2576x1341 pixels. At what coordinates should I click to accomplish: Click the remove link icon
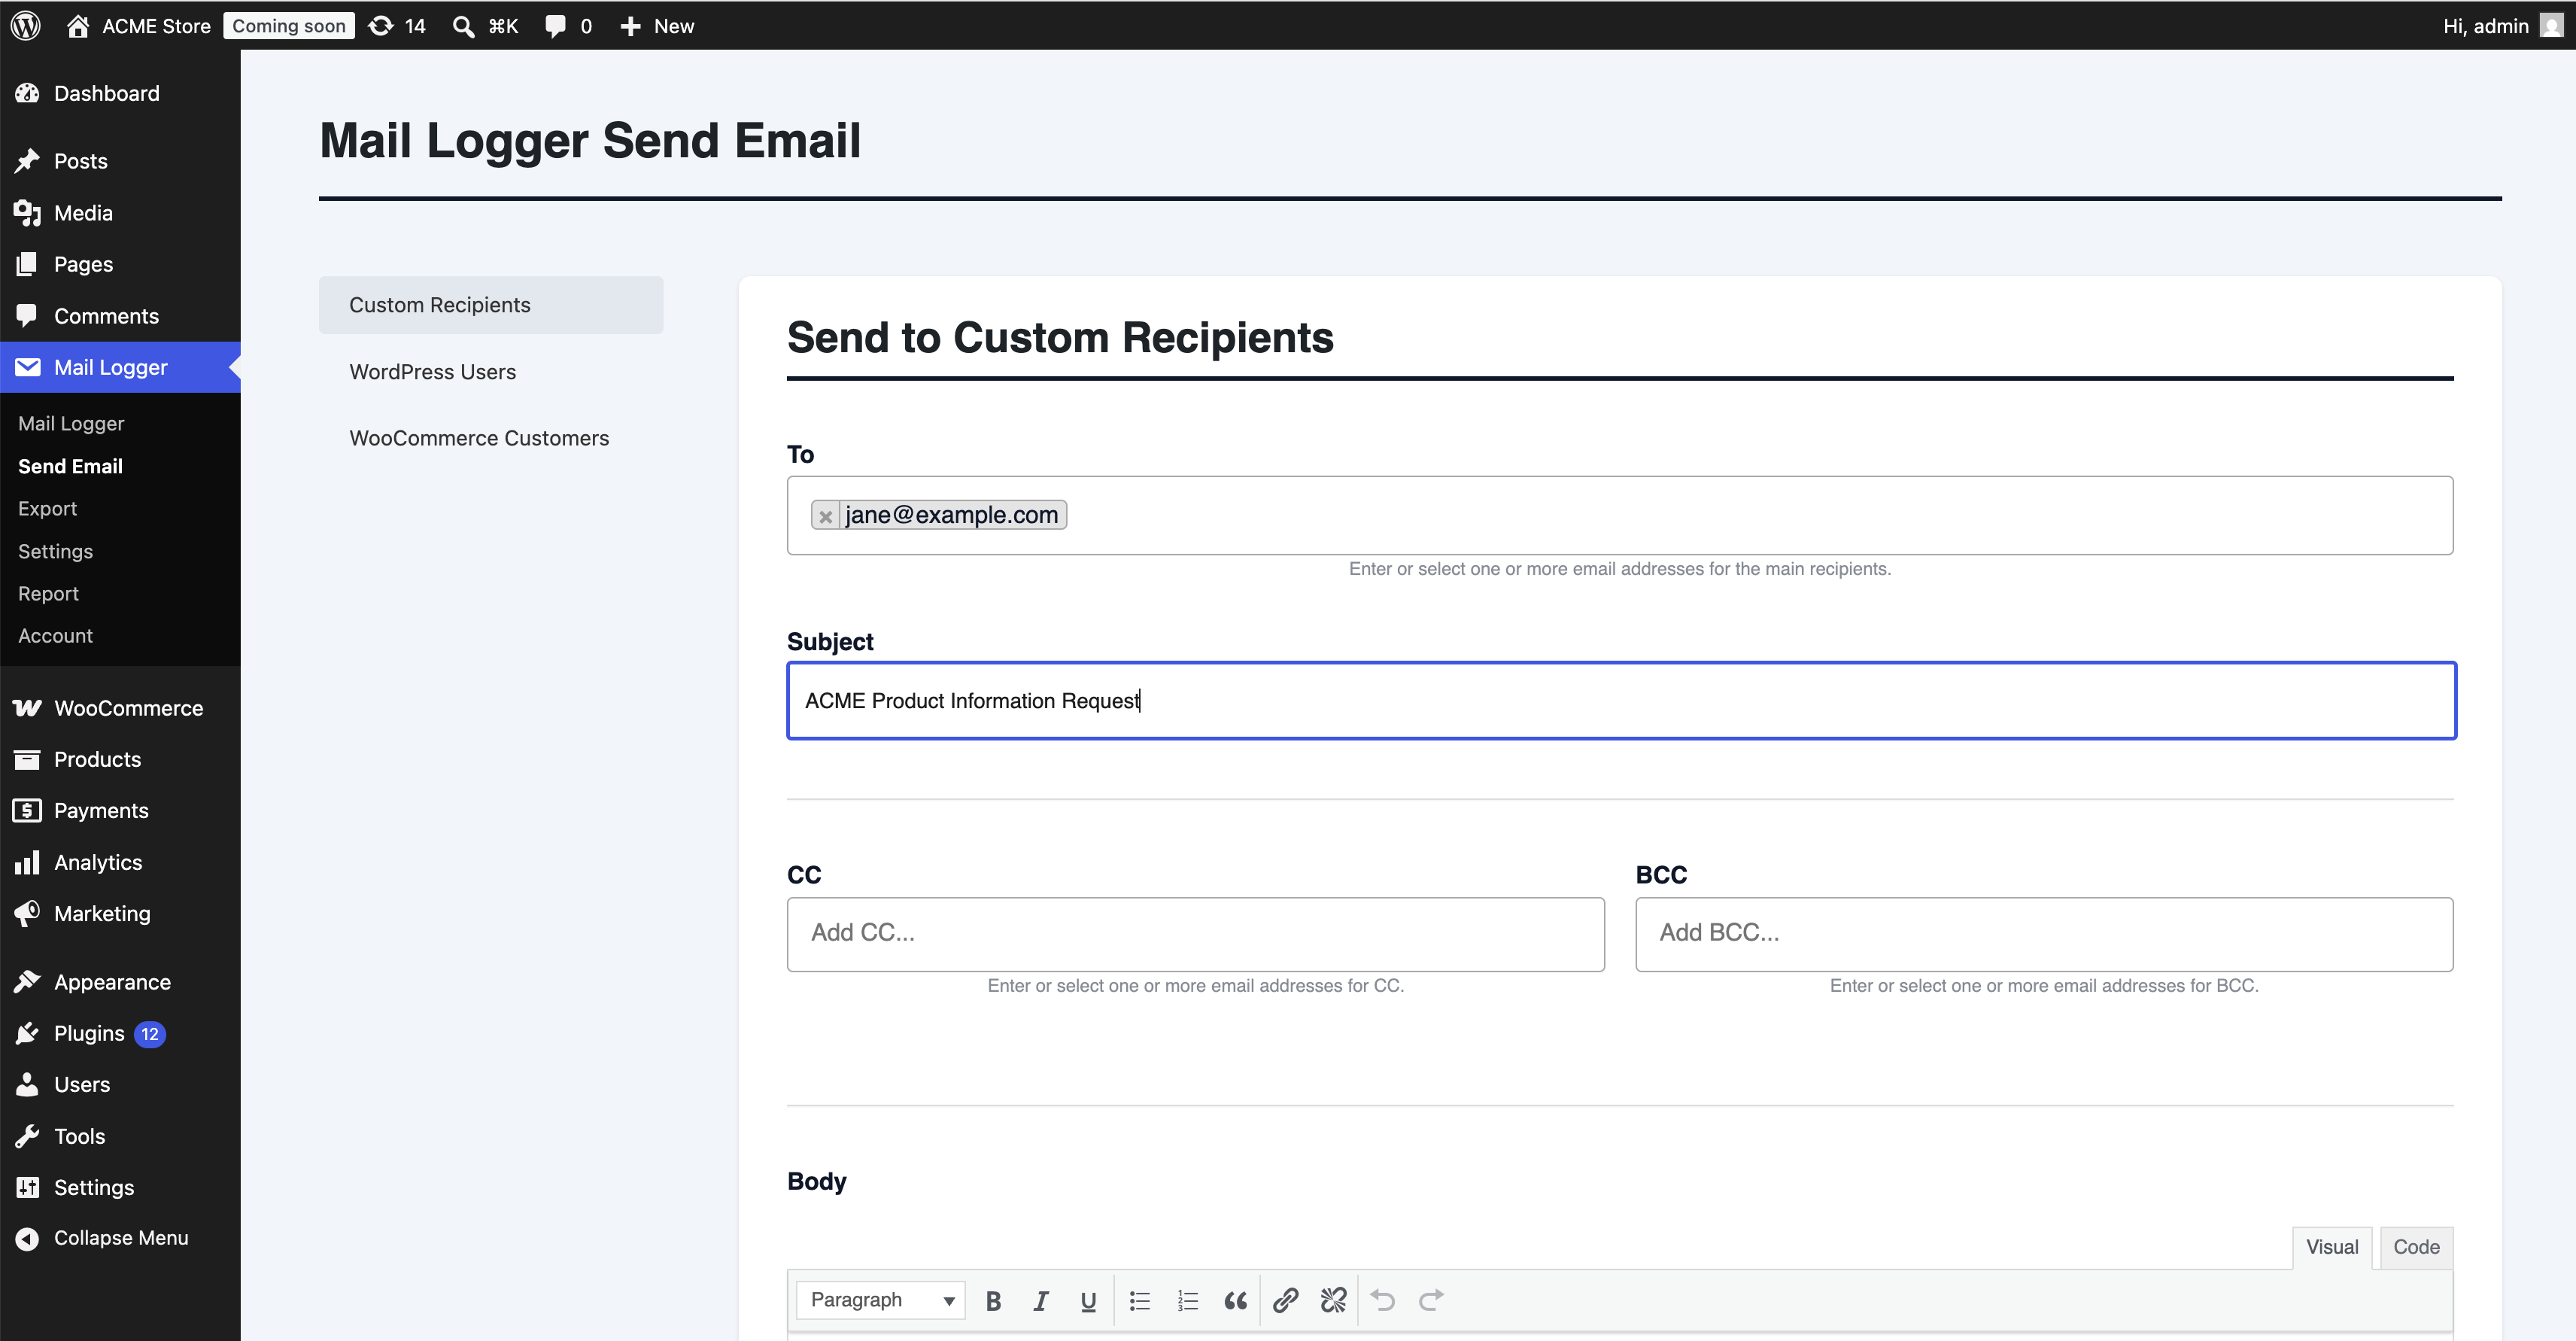click(1333, 1300)
